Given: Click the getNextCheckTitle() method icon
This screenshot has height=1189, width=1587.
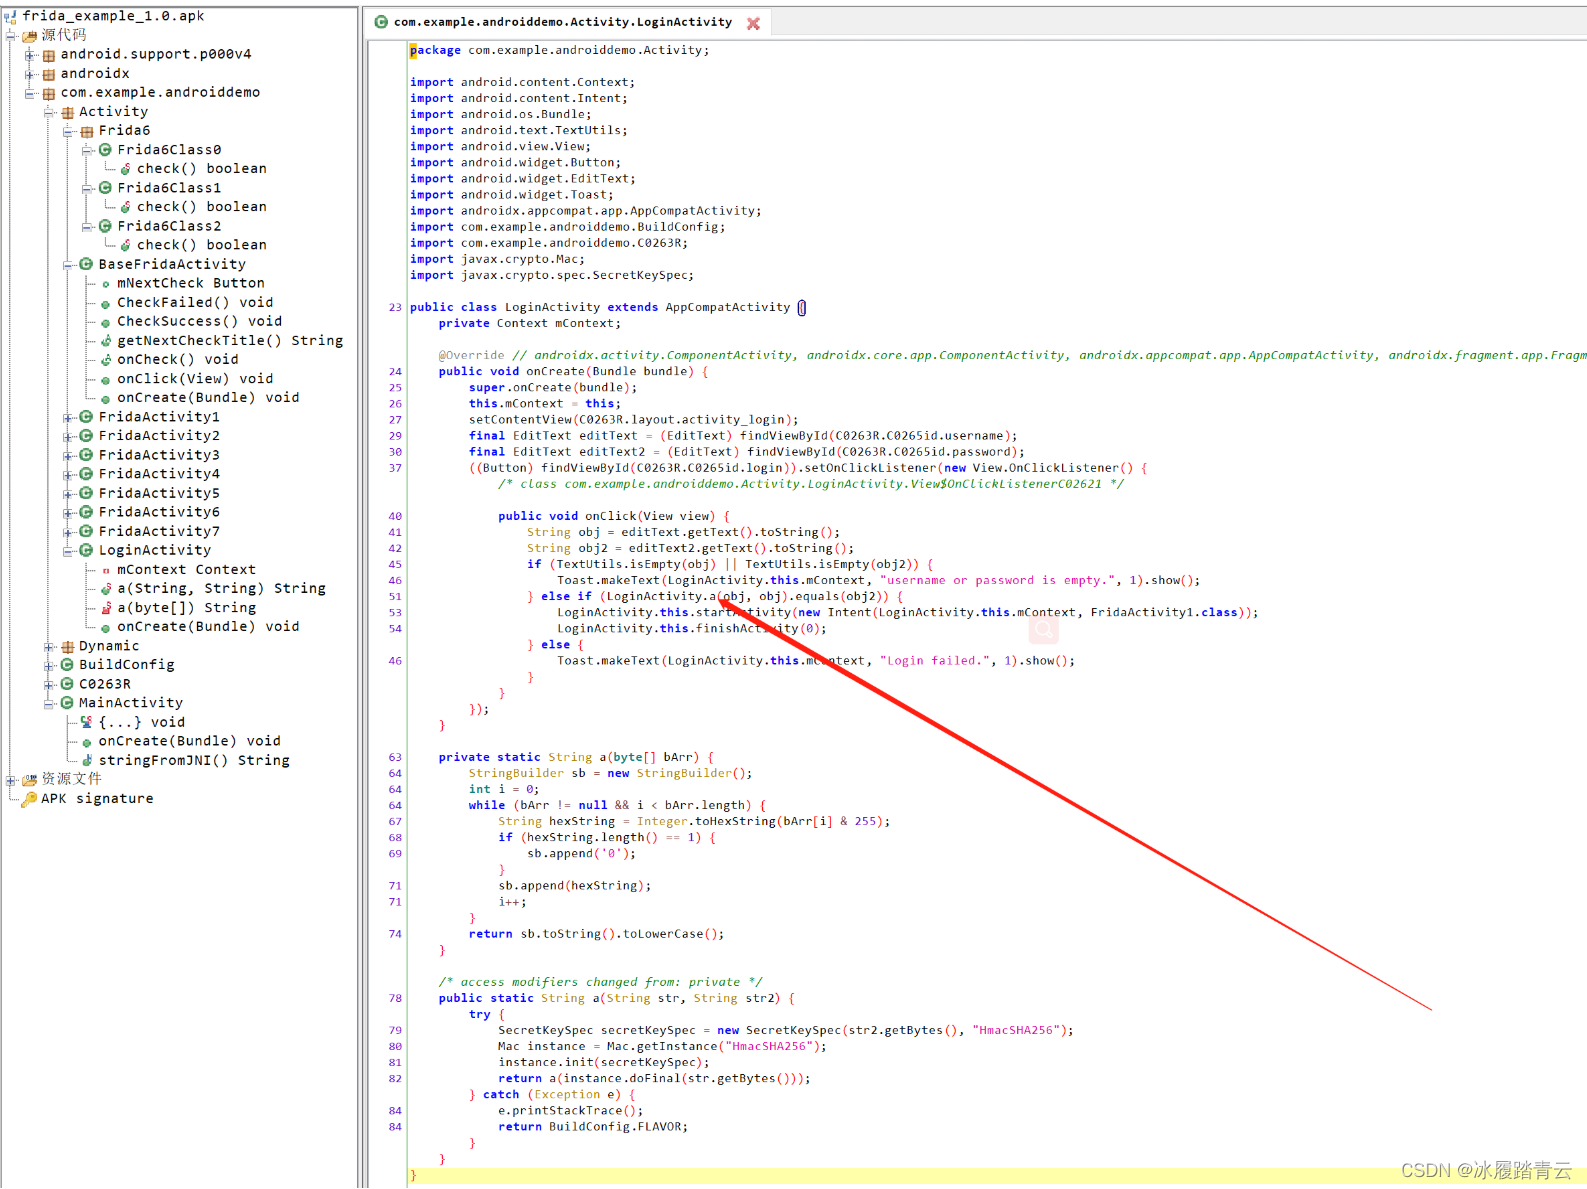Looking at the screenshot, I should point(105,341).
